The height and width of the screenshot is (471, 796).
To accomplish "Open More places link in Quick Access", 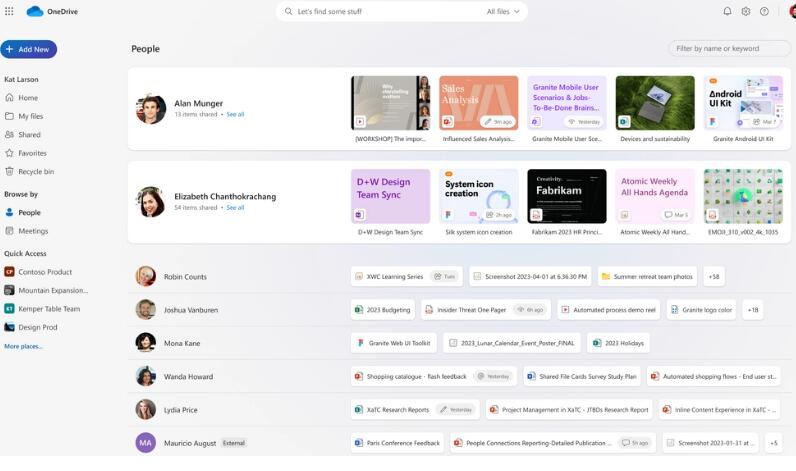I will tap(23, 346).
